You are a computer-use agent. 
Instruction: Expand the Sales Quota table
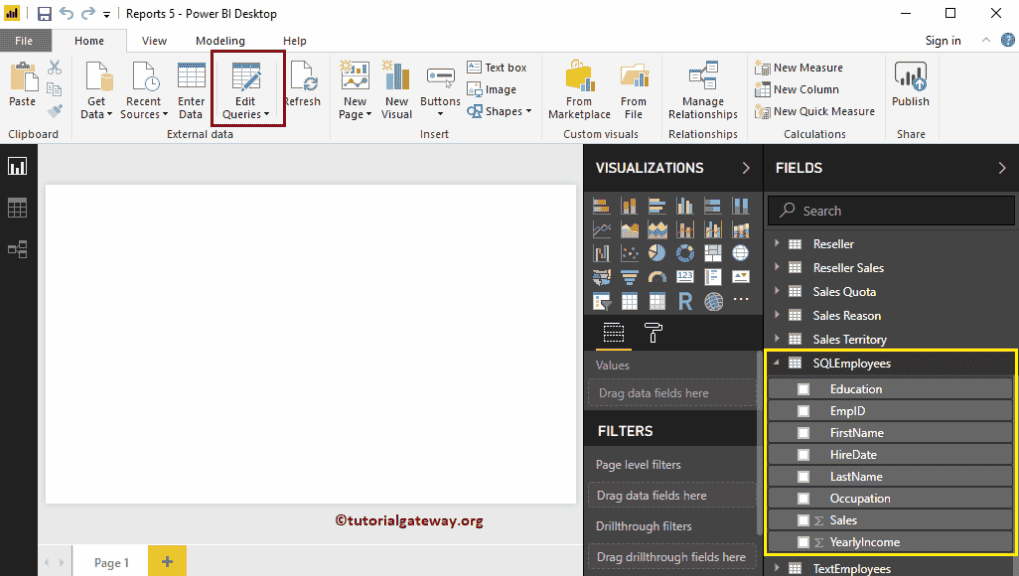[777, 291]
